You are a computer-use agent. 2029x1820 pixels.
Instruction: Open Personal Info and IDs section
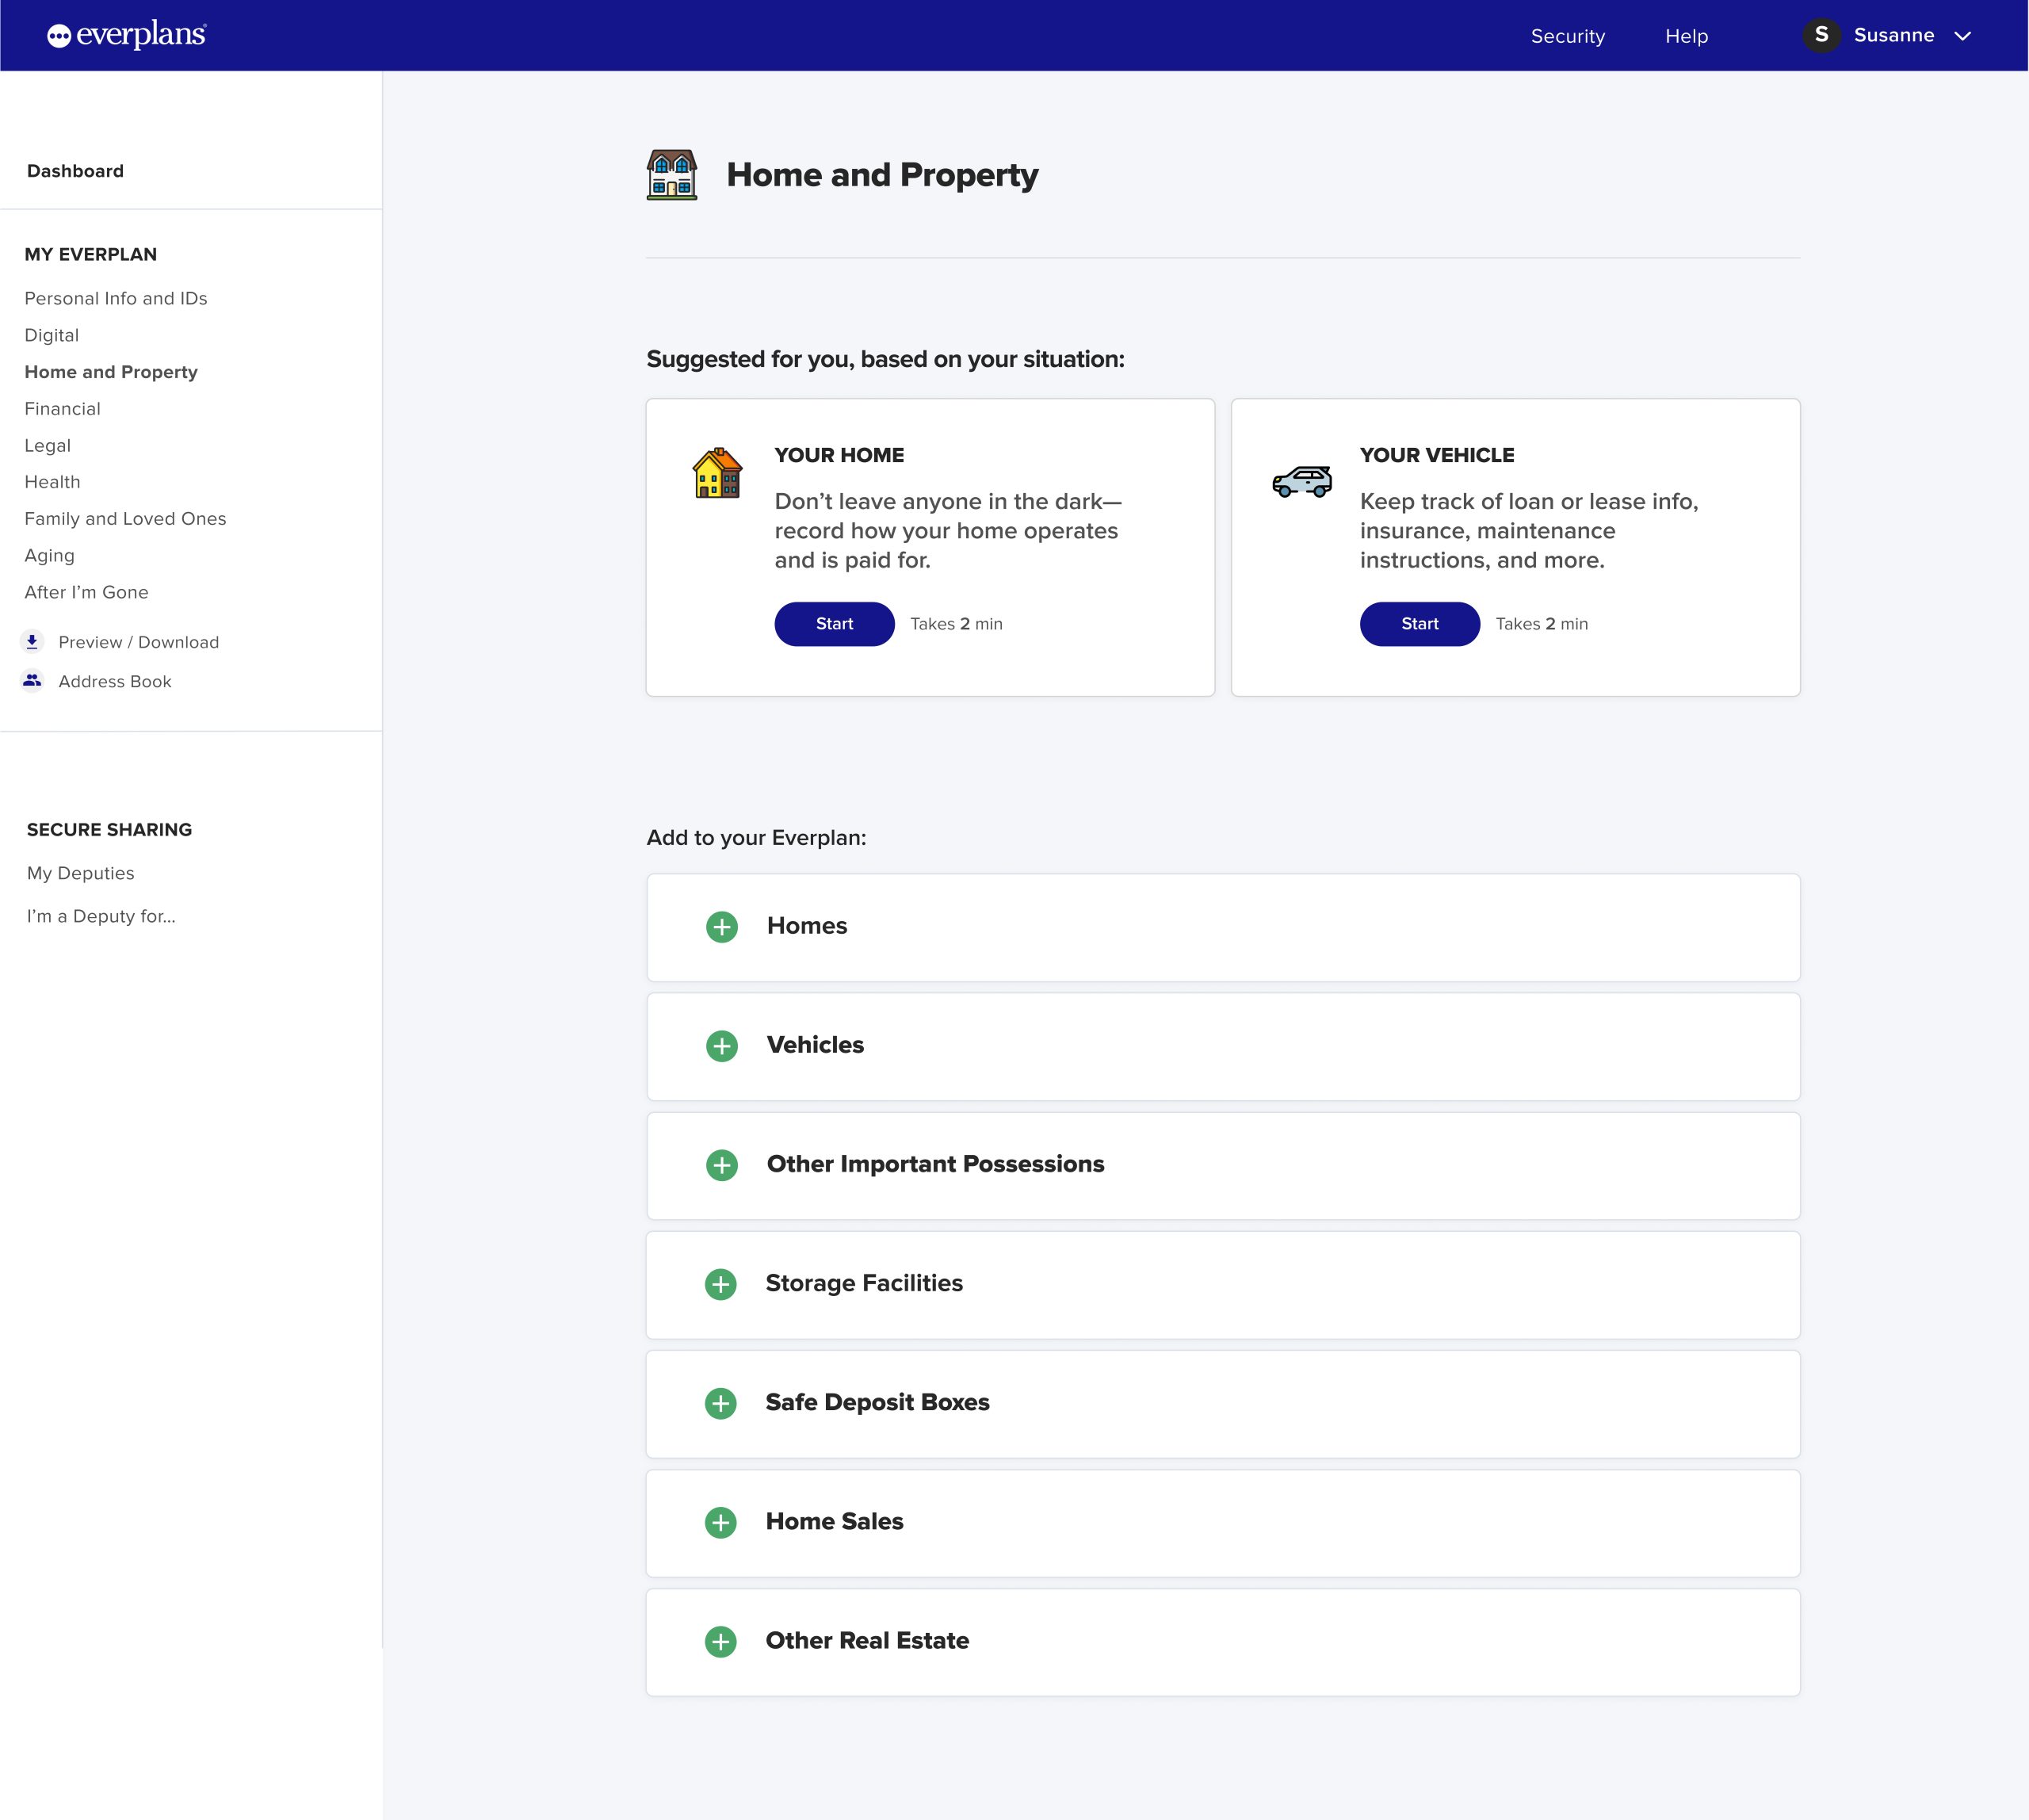click(x=116, y=298)
